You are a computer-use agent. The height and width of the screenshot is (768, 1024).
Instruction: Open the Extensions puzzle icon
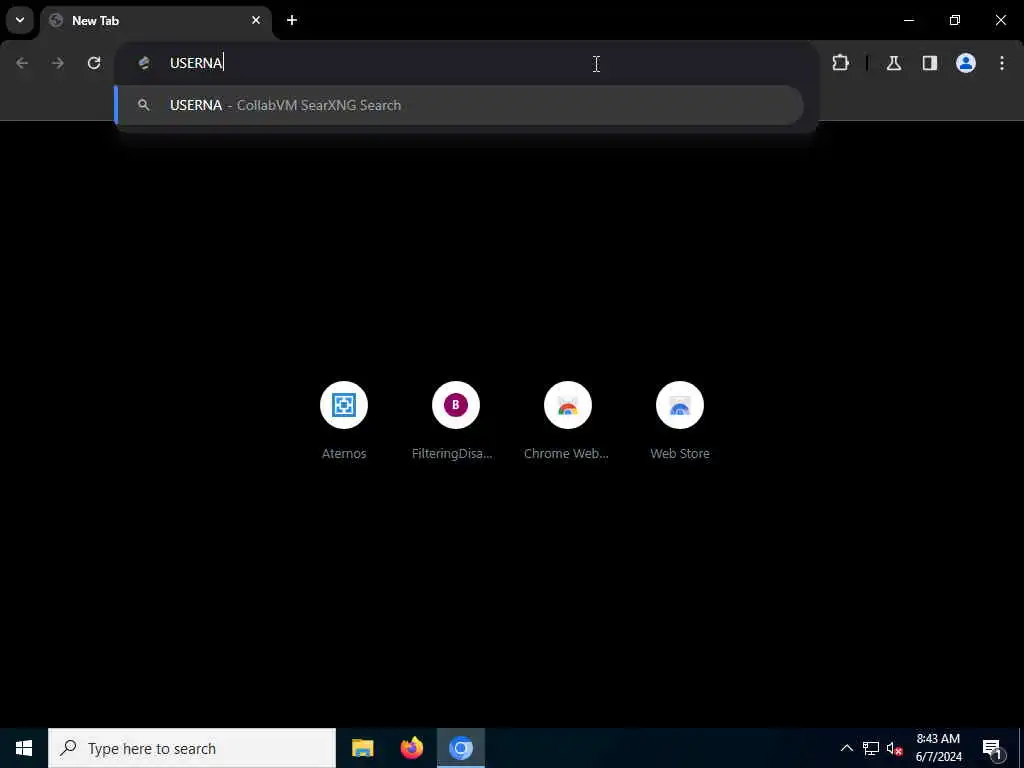point(840,63)
